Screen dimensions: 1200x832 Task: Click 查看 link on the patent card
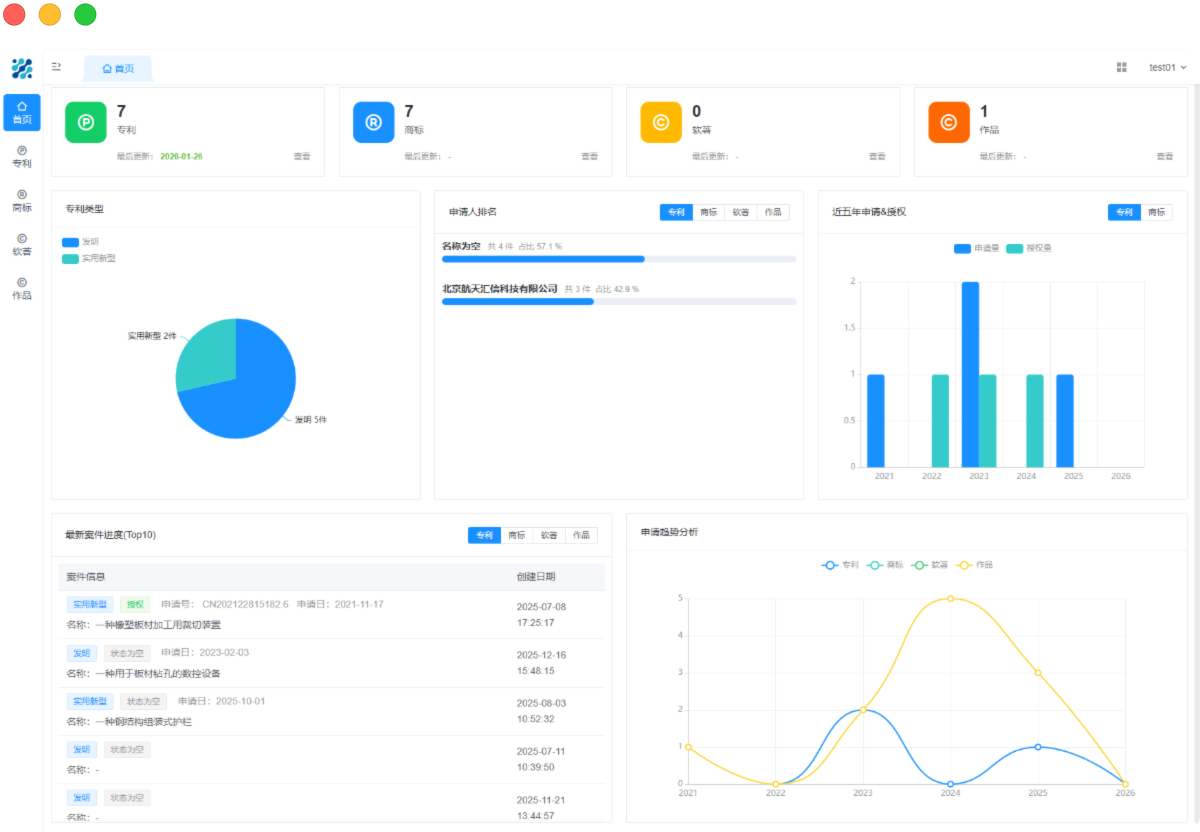(301, 156)
